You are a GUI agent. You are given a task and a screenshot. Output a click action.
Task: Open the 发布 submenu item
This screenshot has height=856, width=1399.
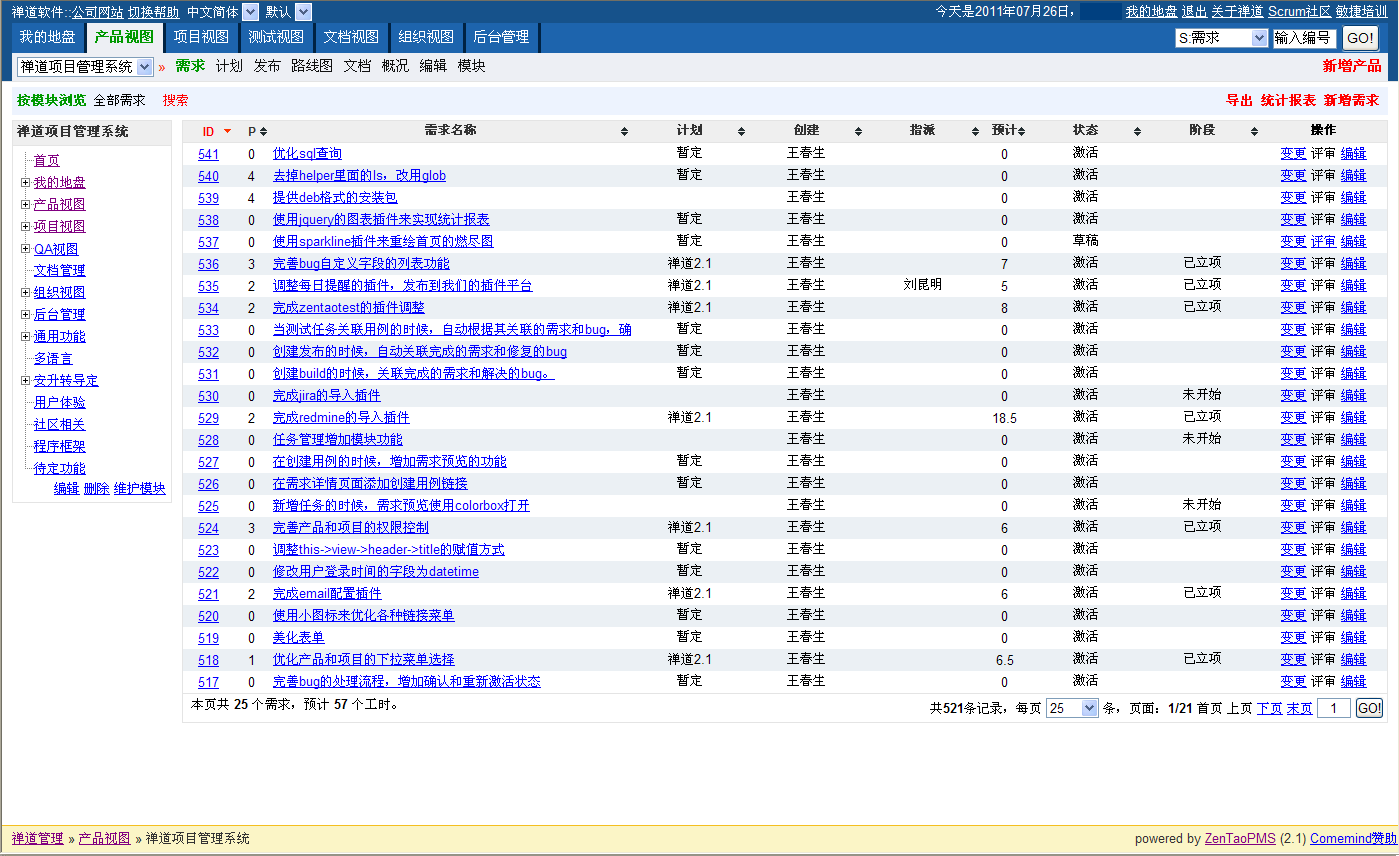pos(267,66)
